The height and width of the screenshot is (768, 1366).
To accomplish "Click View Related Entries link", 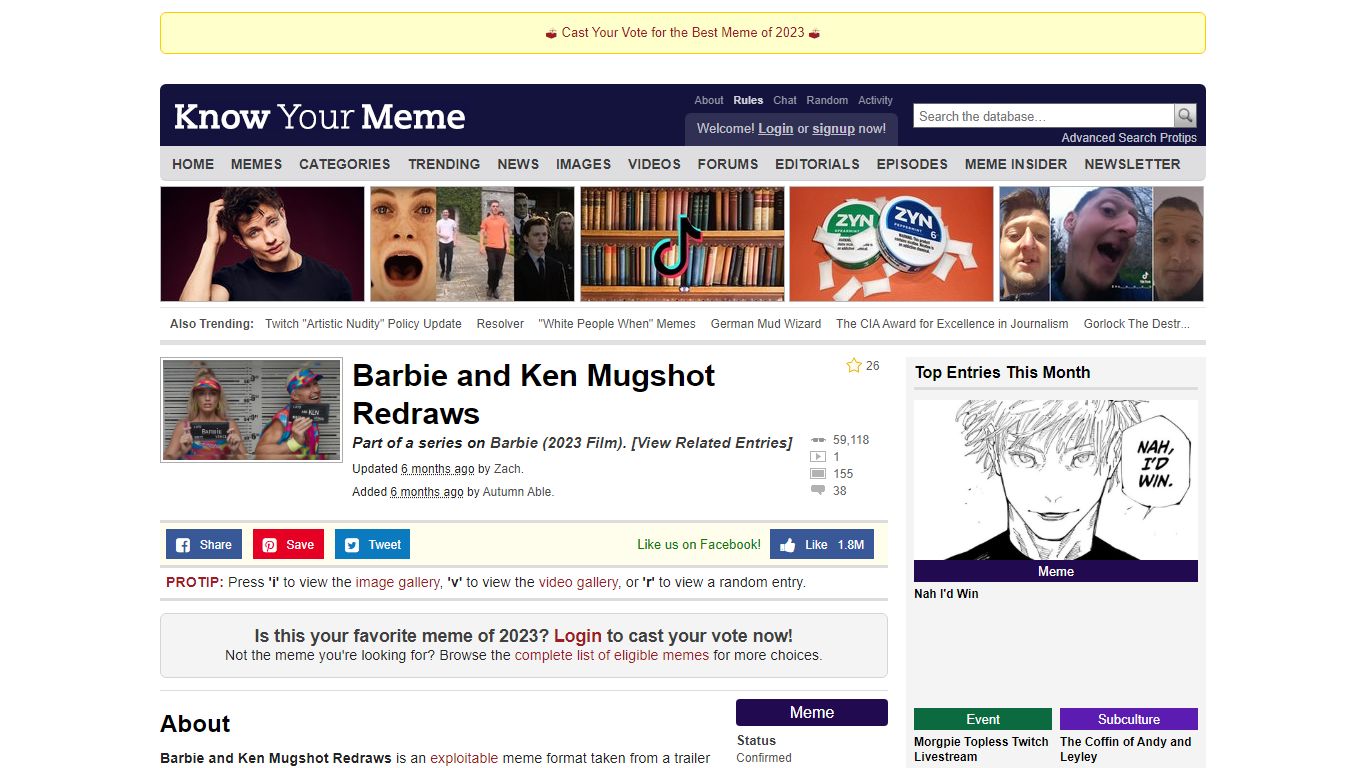I will (712, 443).
